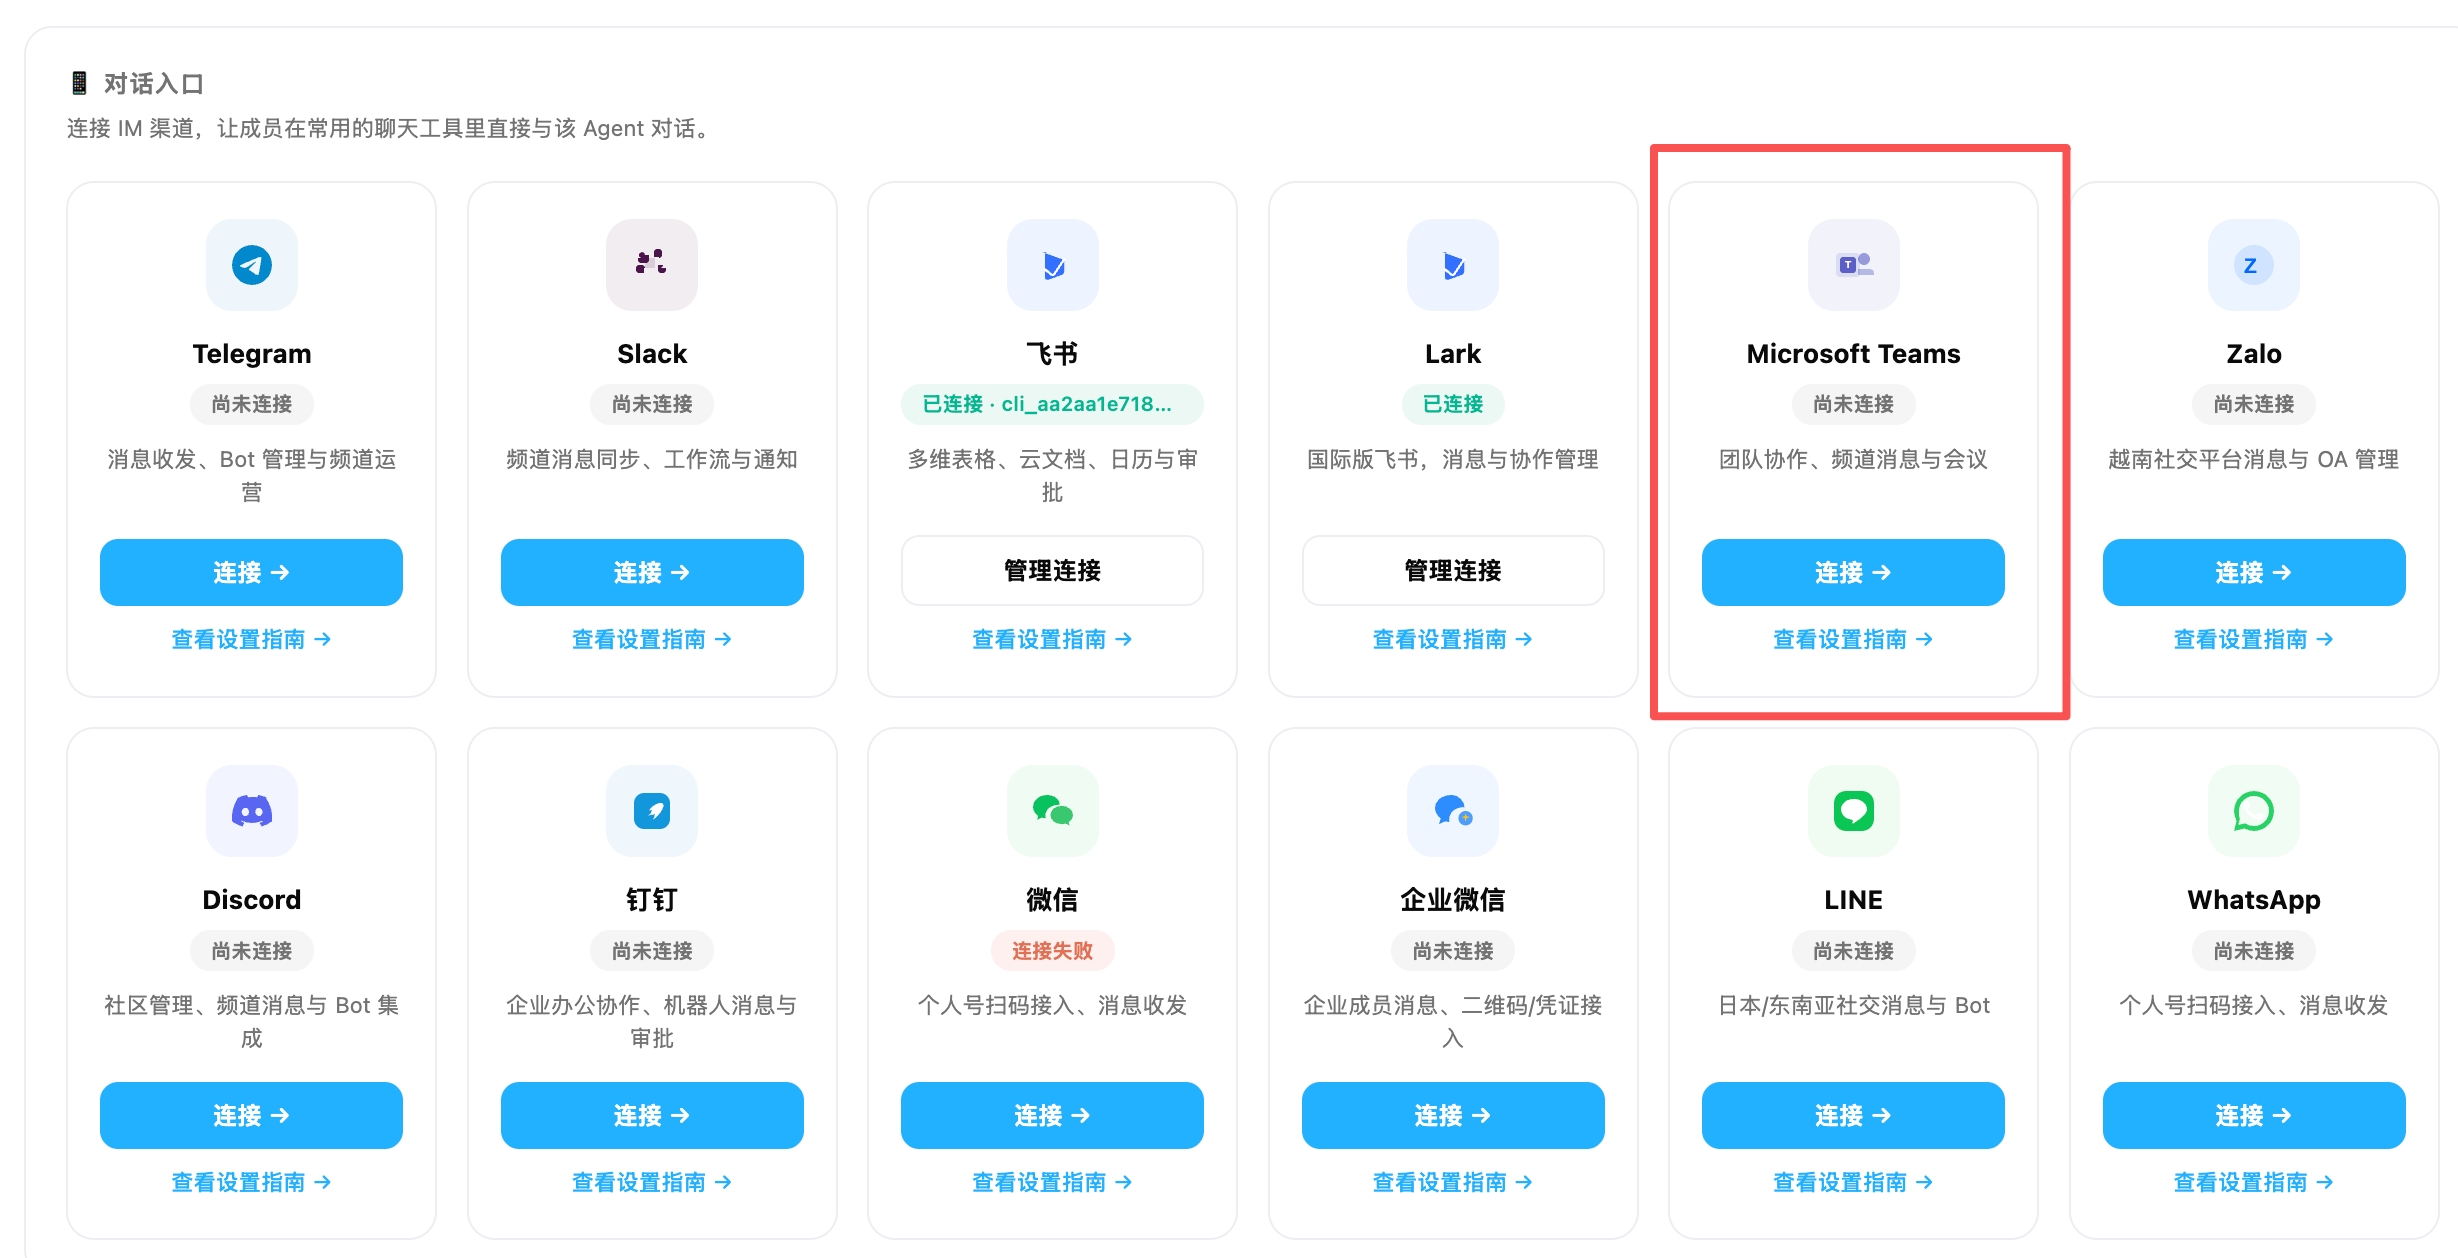
Task: View the Telegram setup guide
Action: (x=252, y=639)
